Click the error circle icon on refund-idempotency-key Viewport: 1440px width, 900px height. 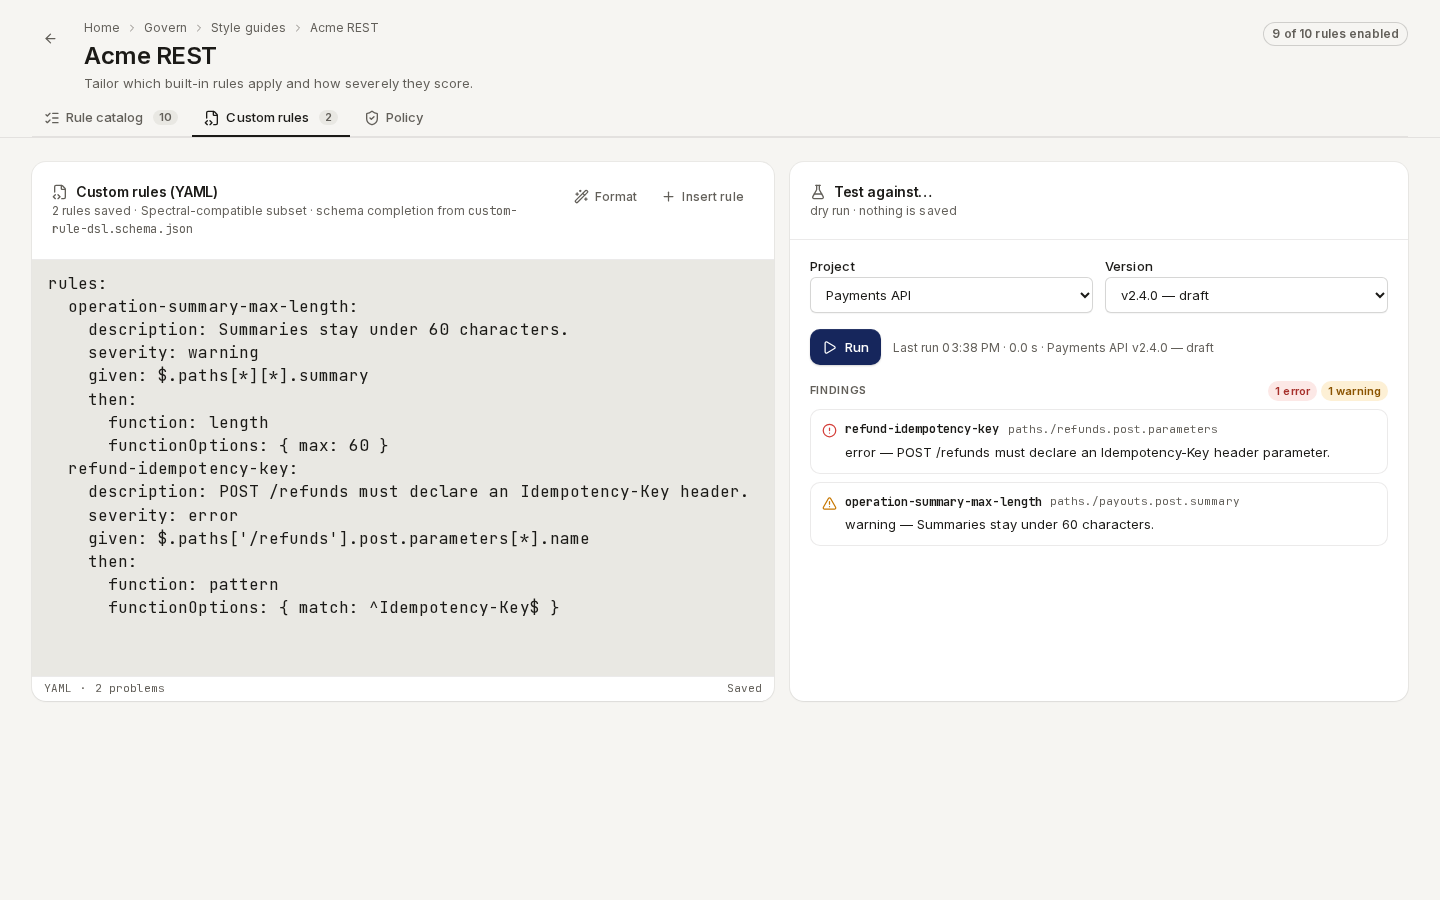829,431
